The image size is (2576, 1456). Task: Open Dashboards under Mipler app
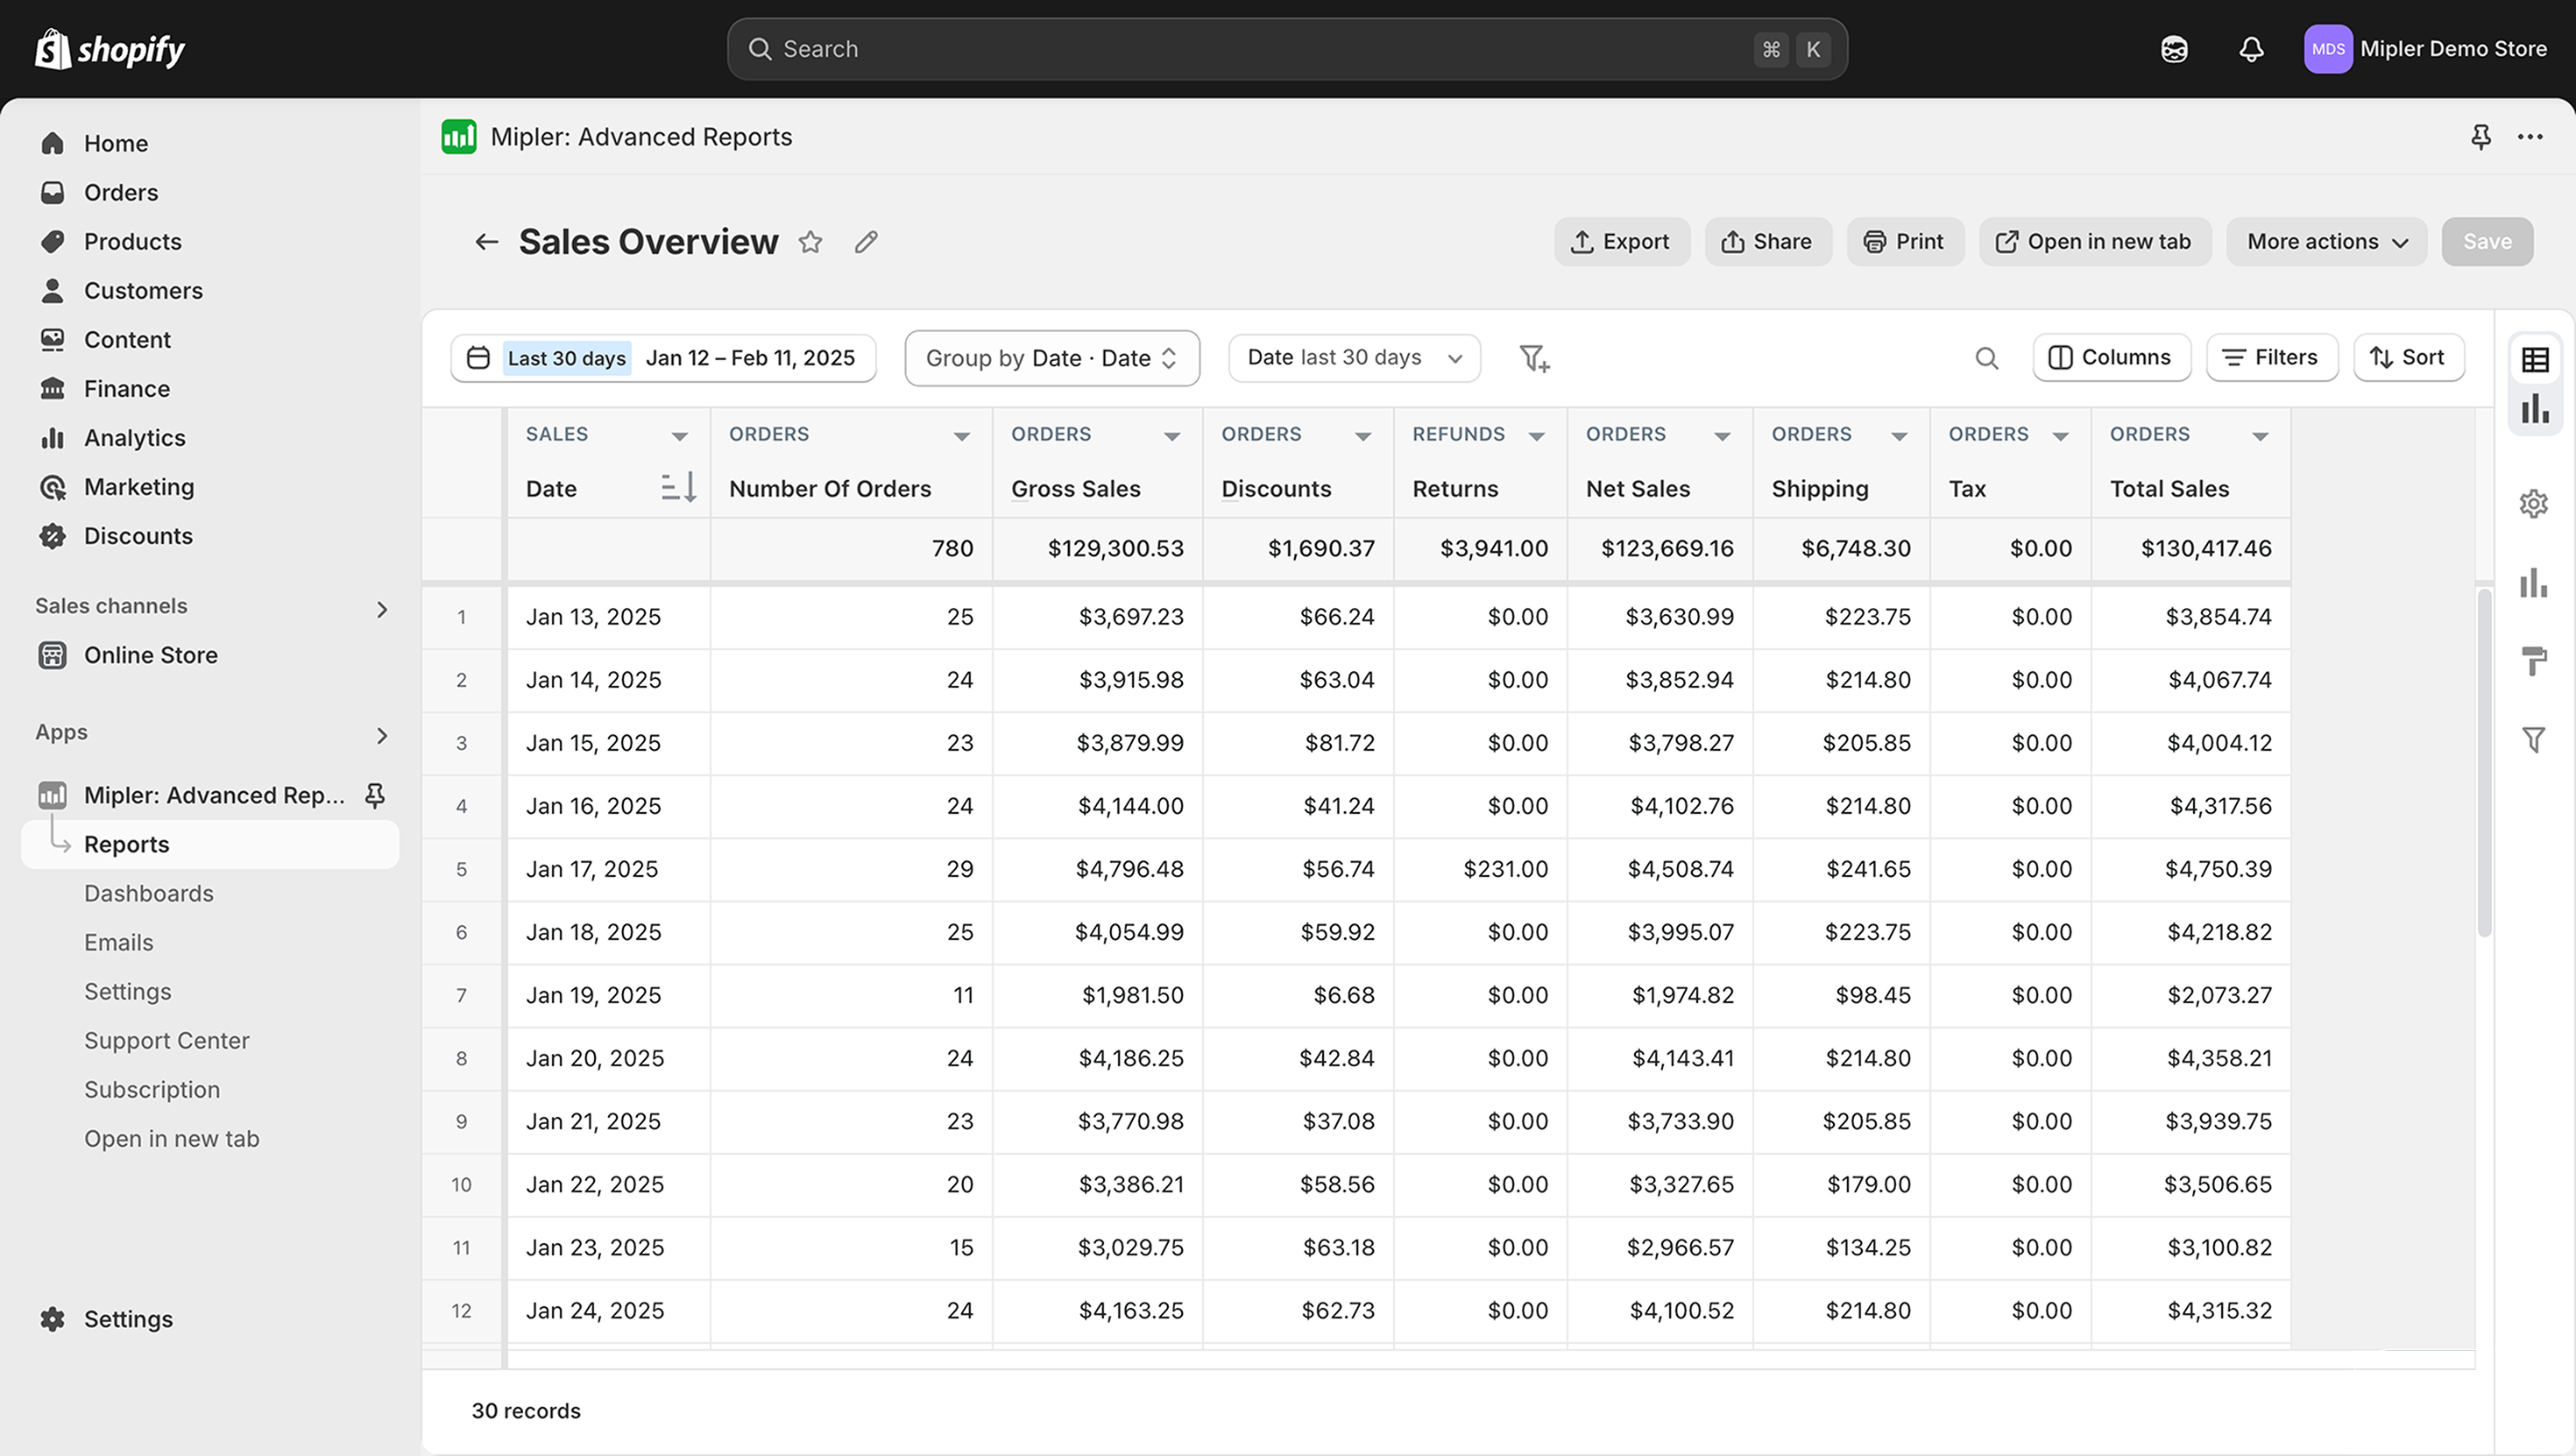(x=148, y=893)
